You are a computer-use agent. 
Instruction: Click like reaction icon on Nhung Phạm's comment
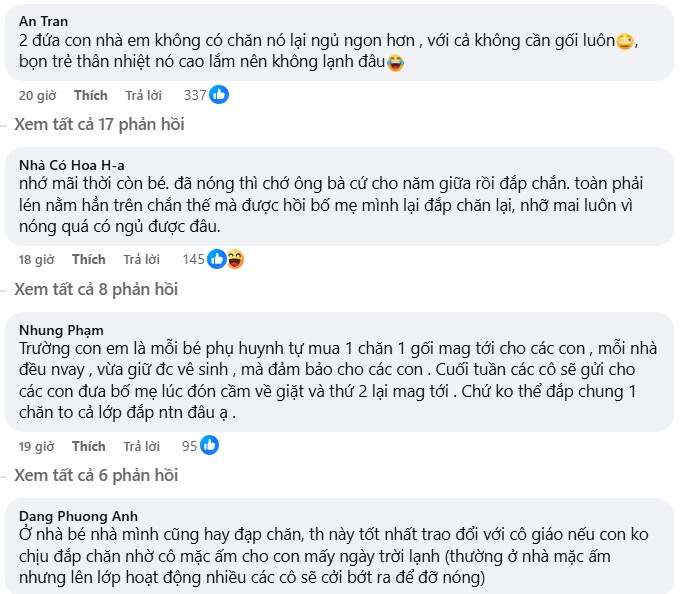(211, 445)
